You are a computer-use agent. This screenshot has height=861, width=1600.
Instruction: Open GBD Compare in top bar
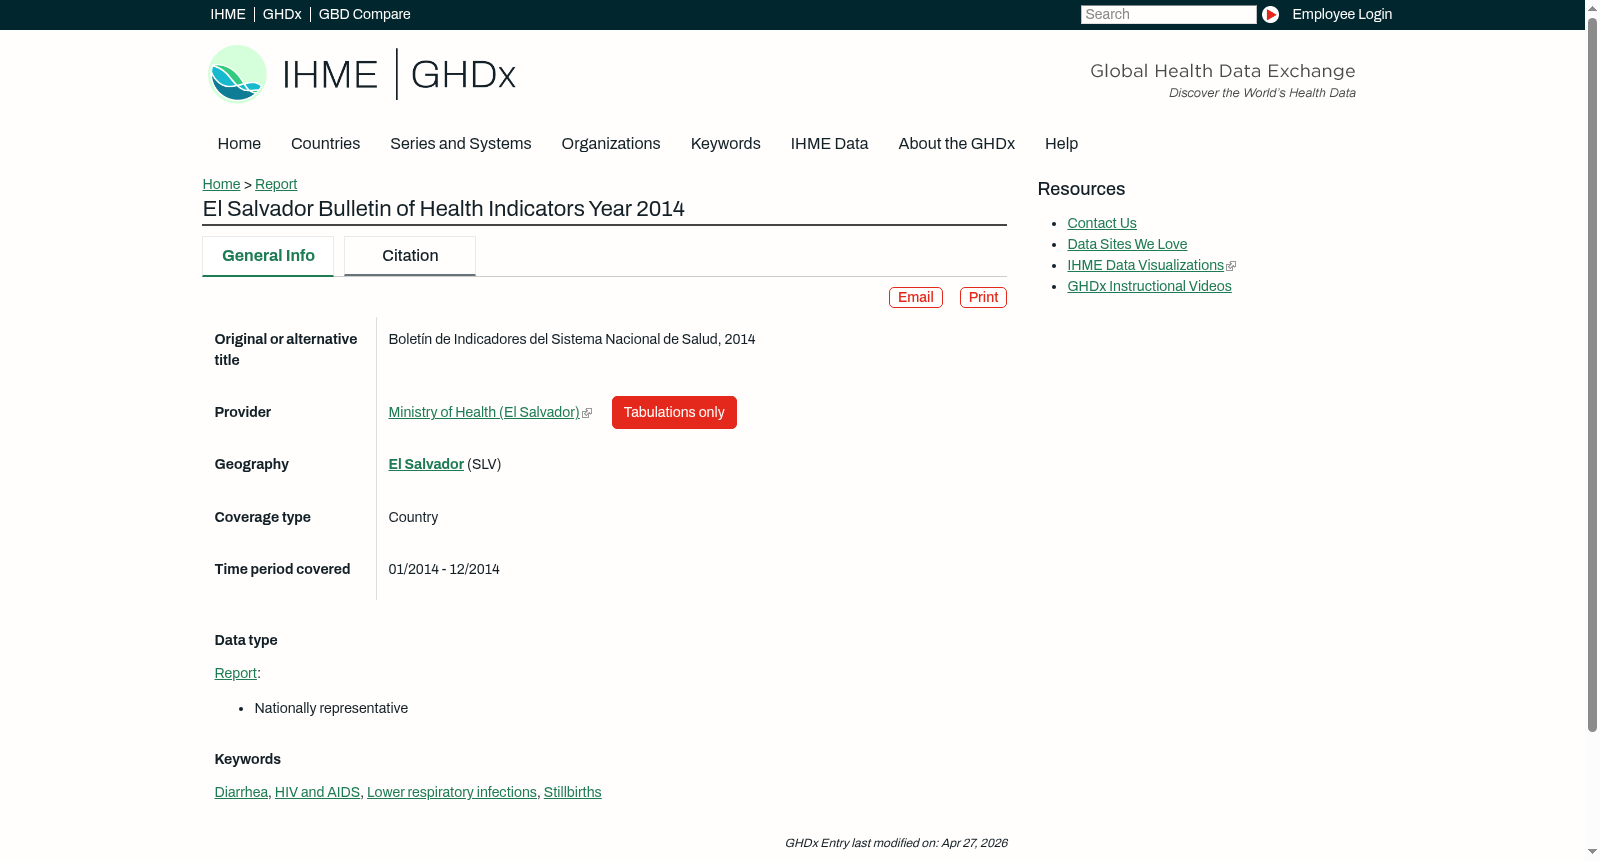click(x=364, y=14)
